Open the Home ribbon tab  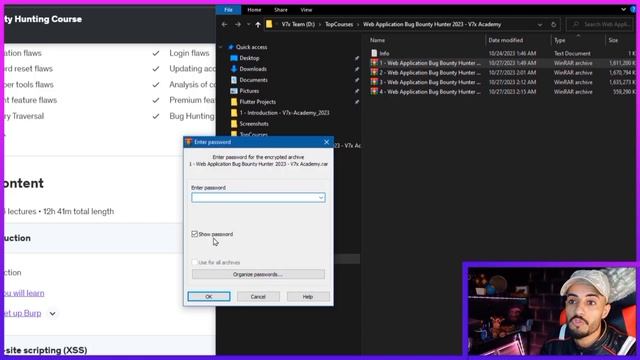(x=254, y=10)
